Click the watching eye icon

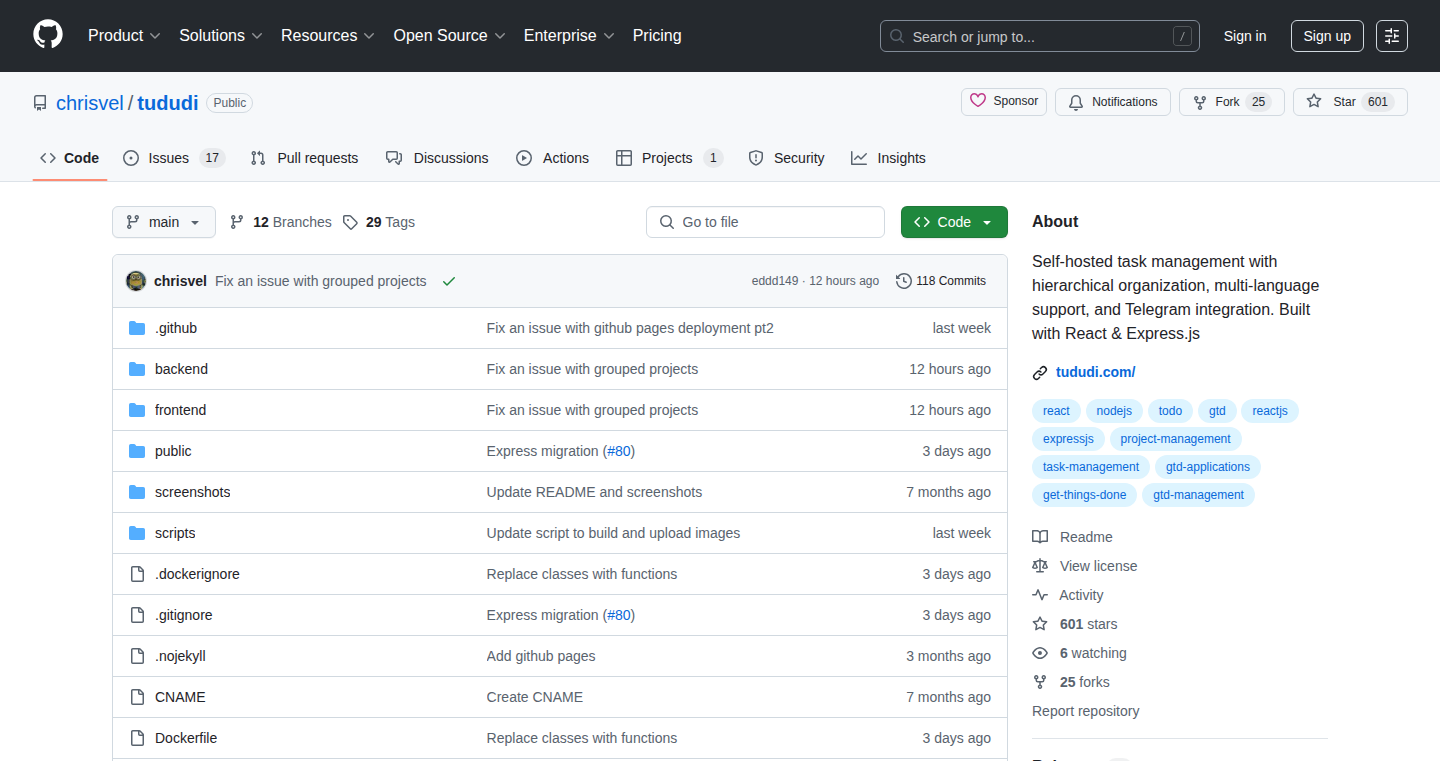(x=1040, y=653)
